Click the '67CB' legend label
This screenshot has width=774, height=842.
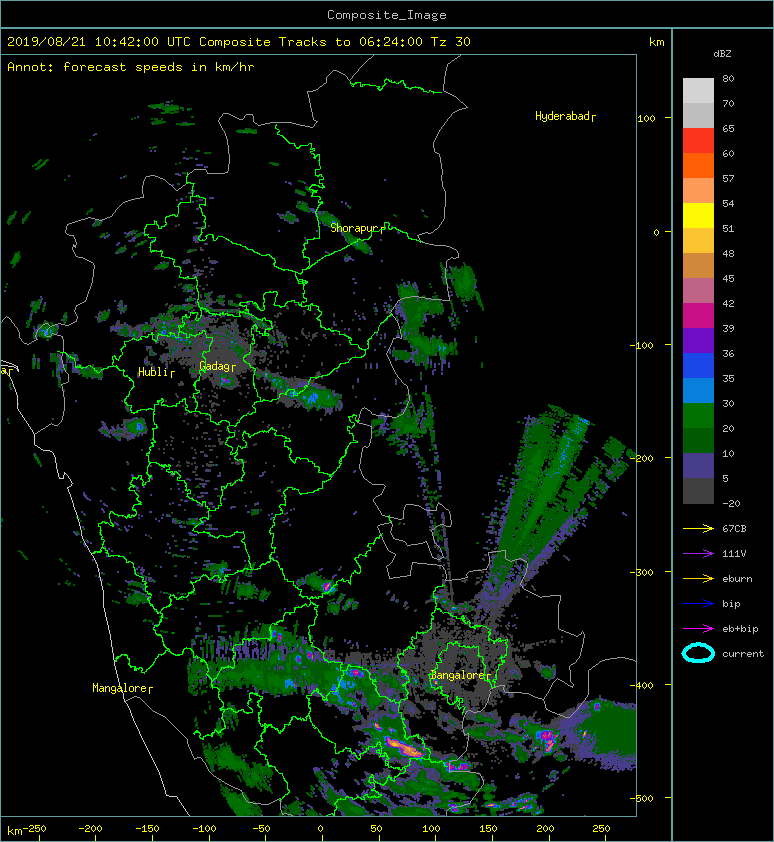[734, 528]
